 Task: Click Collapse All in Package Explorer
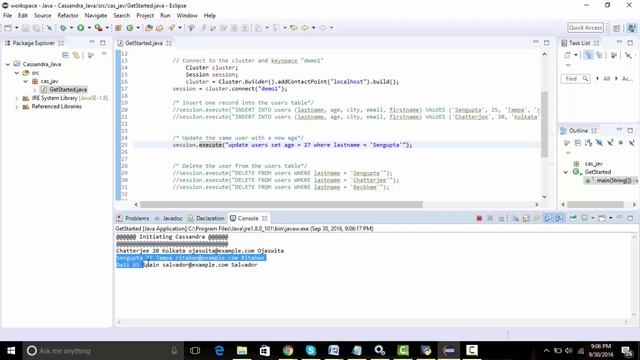65,55
